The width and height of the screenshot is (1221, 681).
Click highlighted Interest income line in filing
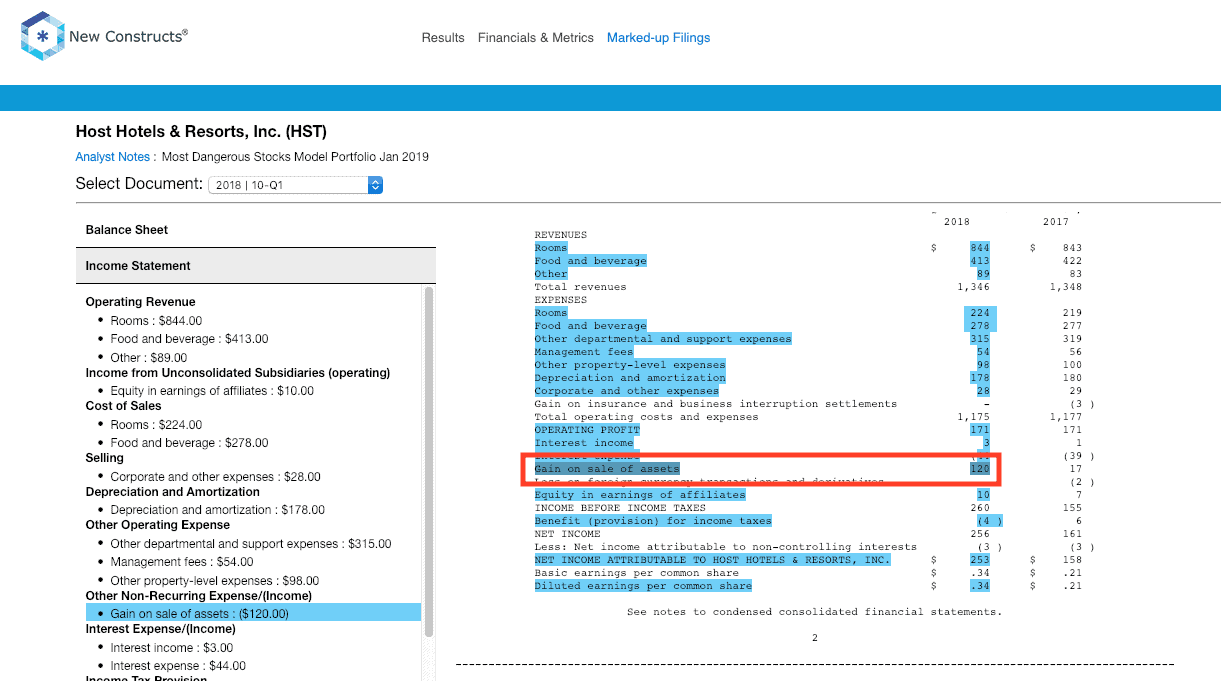point(584,443)
